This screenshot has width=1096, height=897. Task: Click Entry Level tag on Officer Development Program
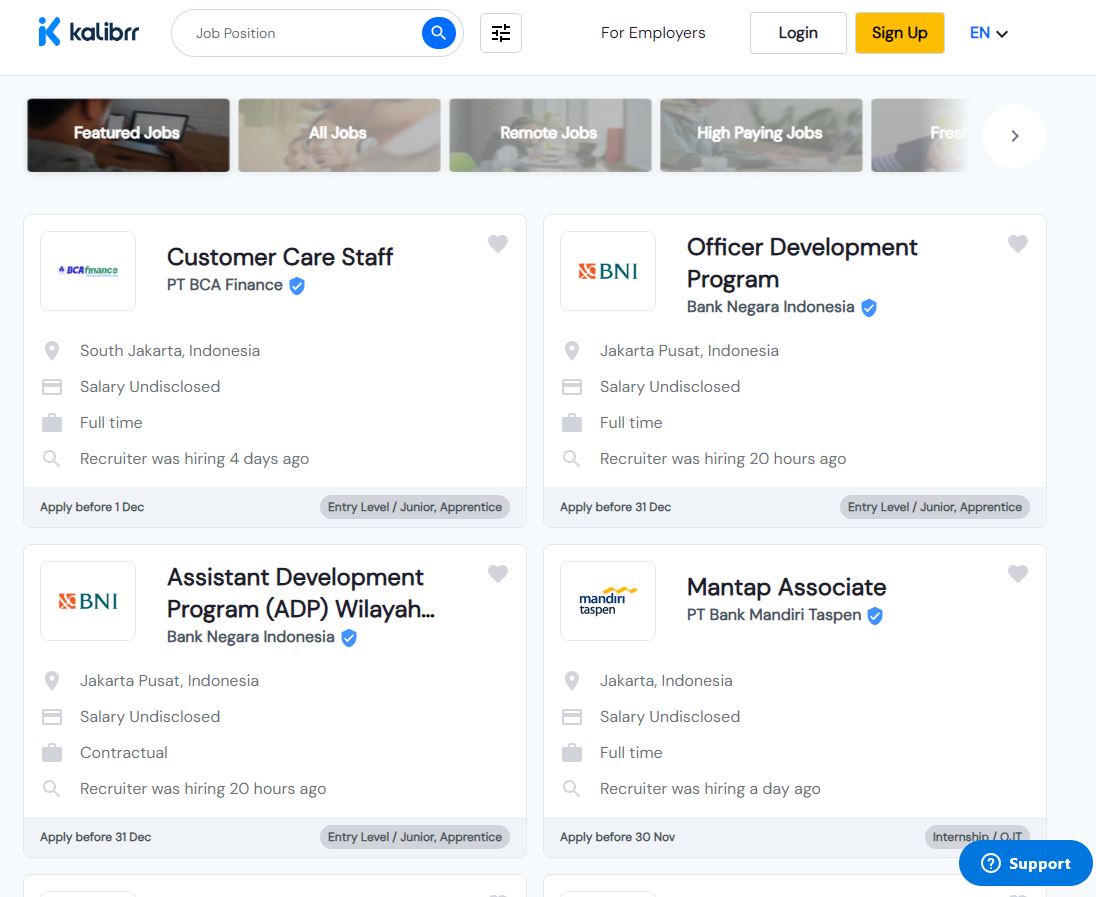pos(935,507)
